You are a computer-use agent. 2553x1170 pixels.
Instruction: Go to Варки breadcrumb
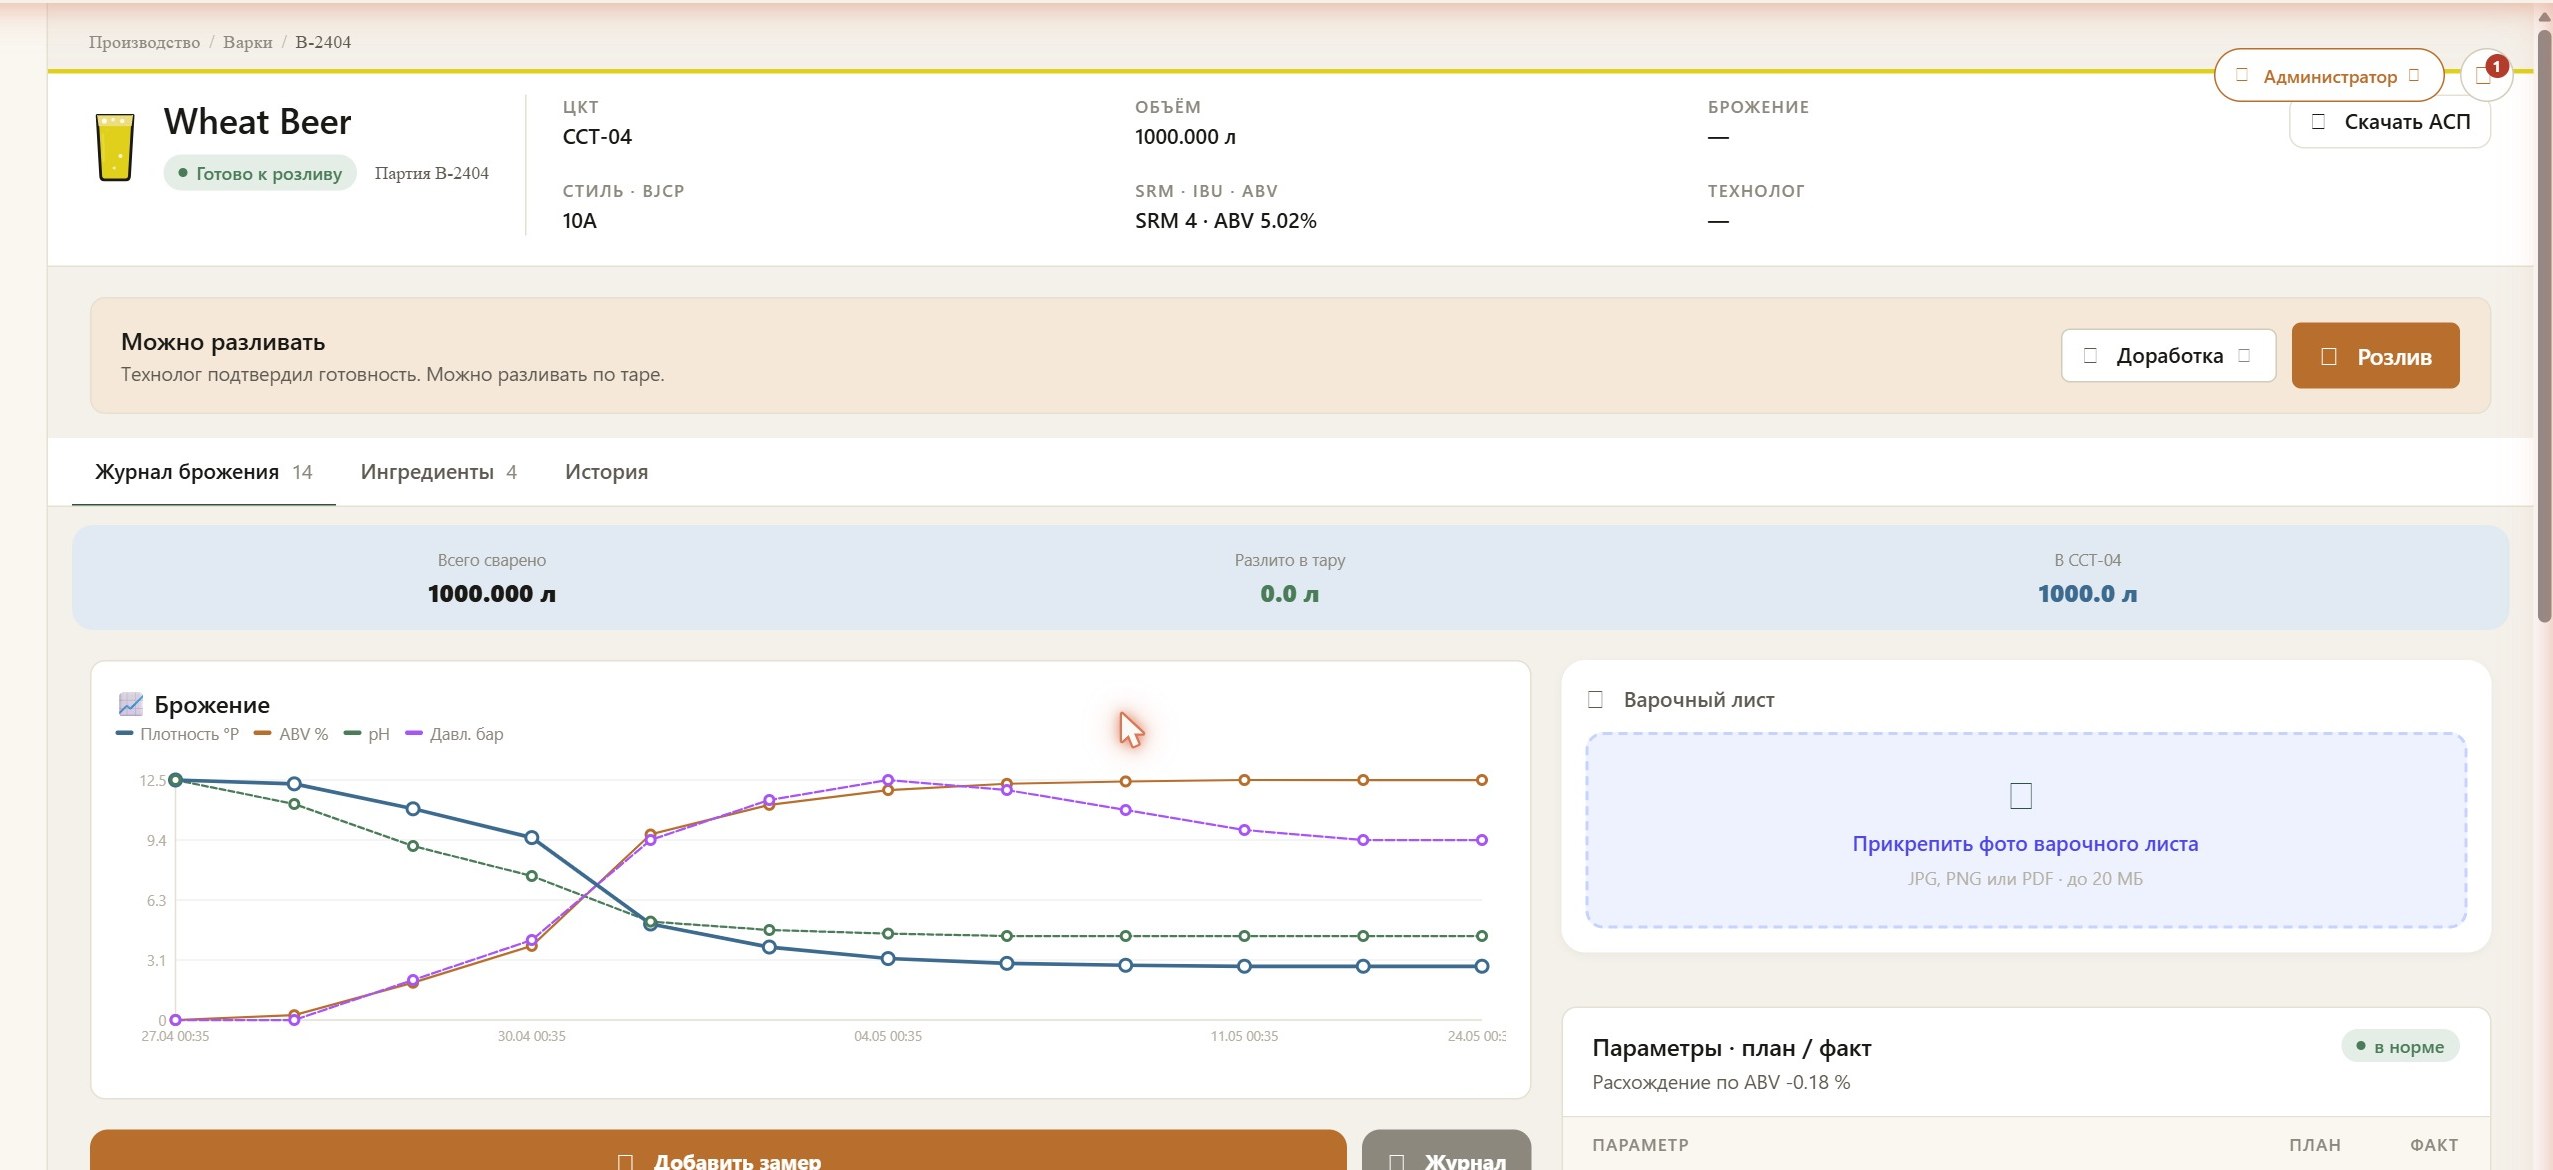pyautogui.click(x=247, y=42)
